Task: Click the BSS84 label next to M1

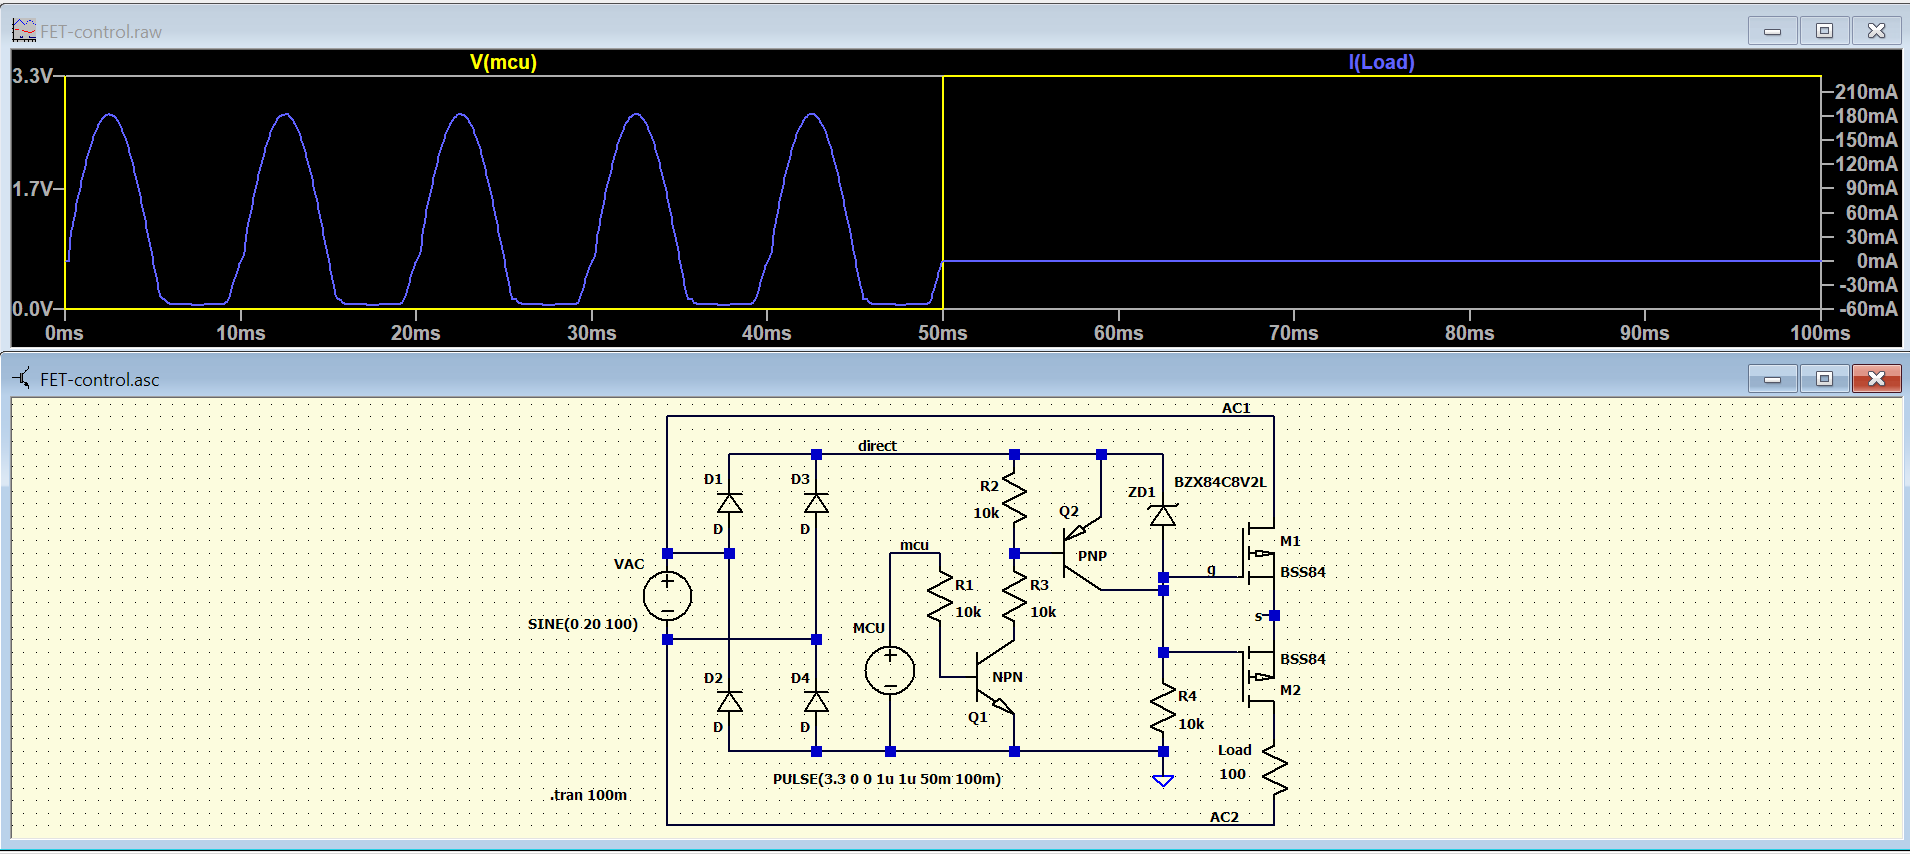Action: [x=1302, y=572]
